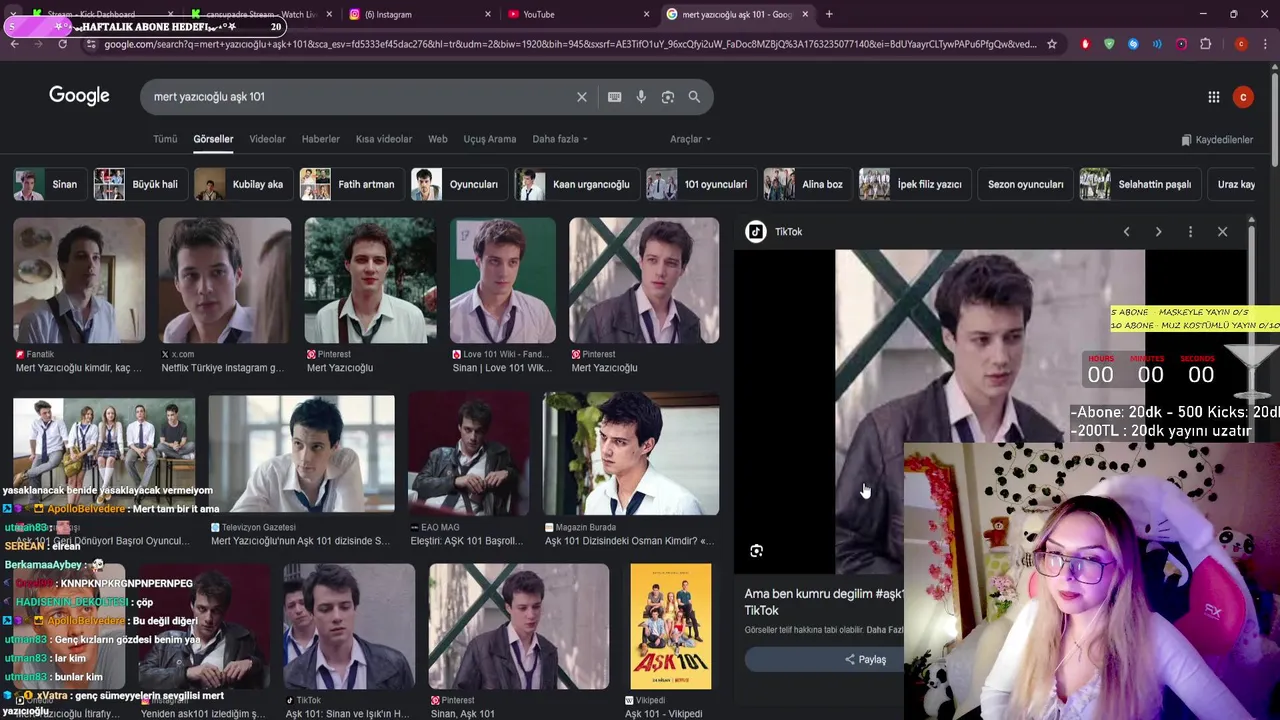This screenshot has width=1280, height=720.
Task: Clear the search box with the X icon
Action: pyautogui.click(x=581, y=97)
